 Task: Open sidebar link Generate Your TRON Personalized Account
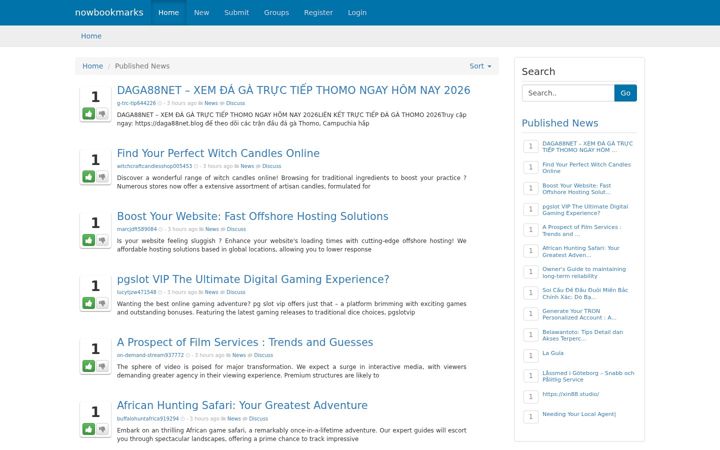click(579, 314)
